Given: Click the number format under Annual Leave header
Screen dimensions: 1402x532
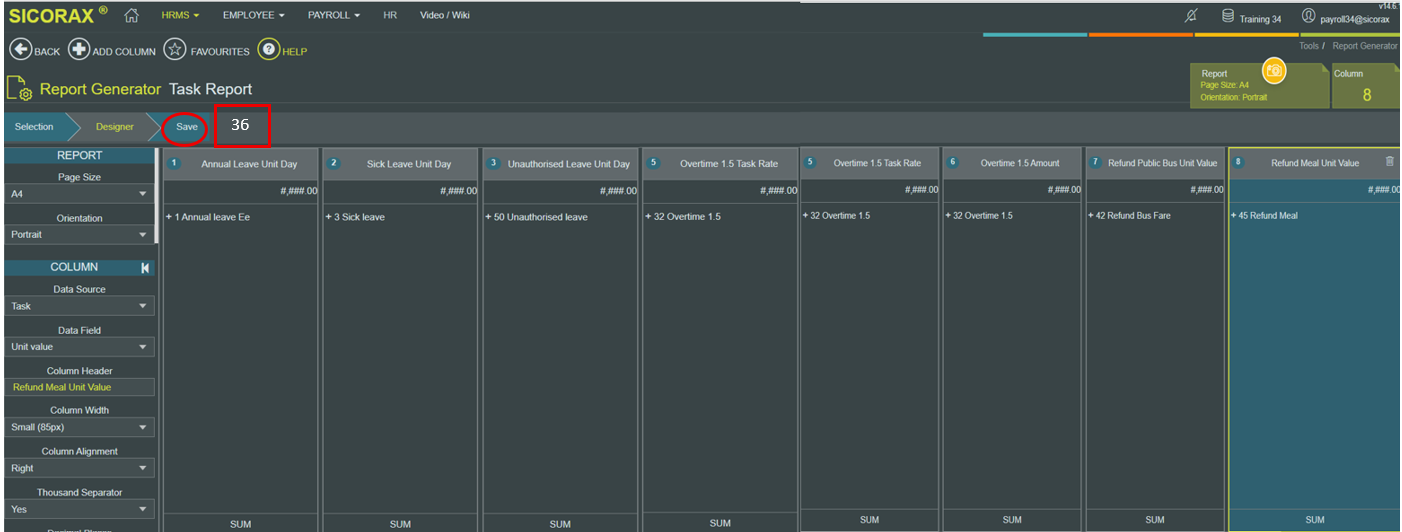Looking at the screenshot, I should click(298, 191).
